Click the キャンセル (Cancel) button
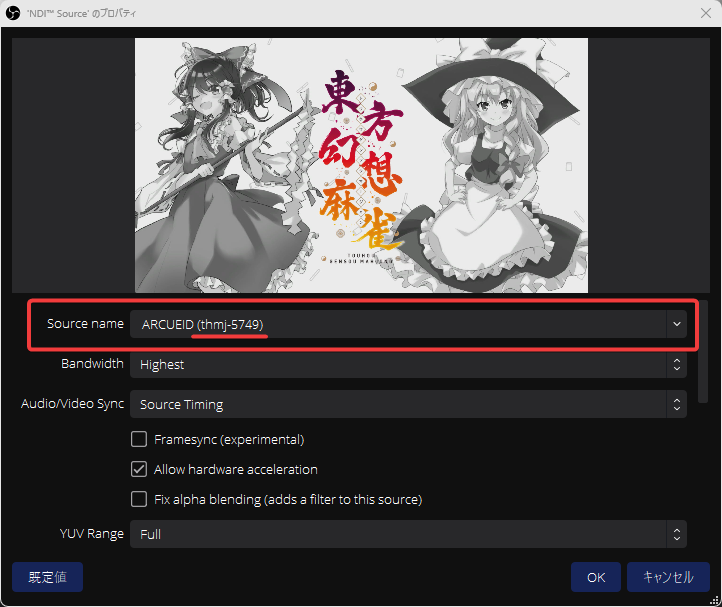This screenshot has height=607, width=722. coord(668,577)
